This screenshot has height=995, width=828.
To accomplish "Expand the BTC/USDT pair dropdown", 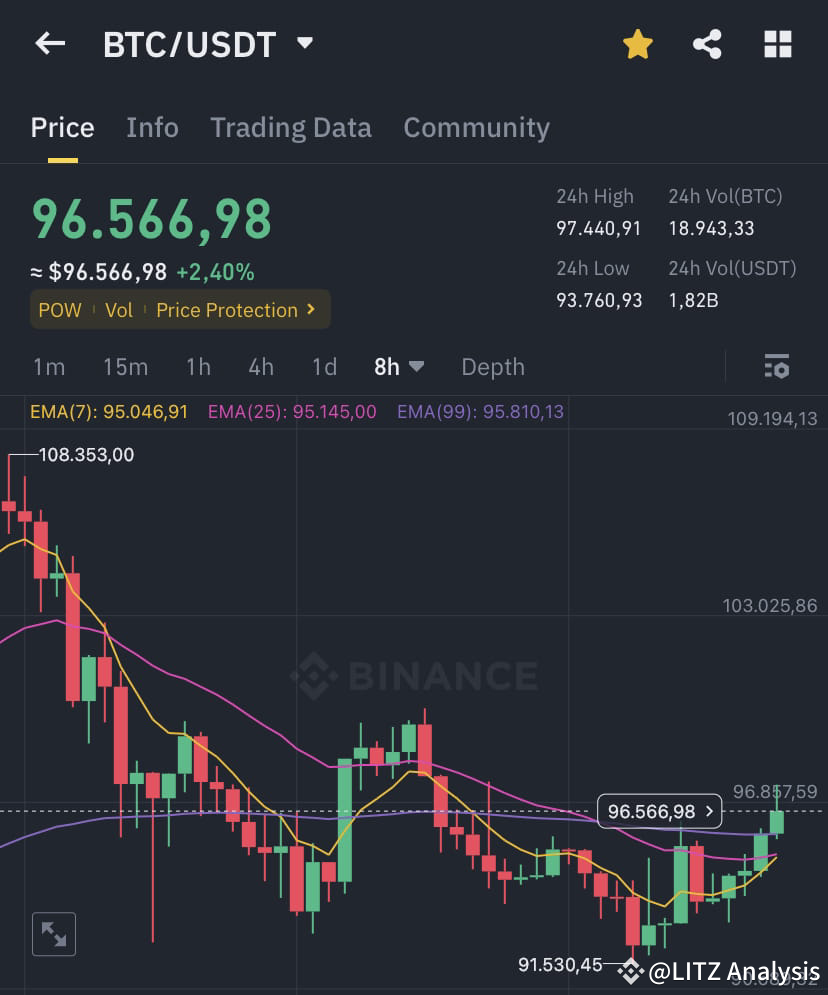I will pos(305,43).
